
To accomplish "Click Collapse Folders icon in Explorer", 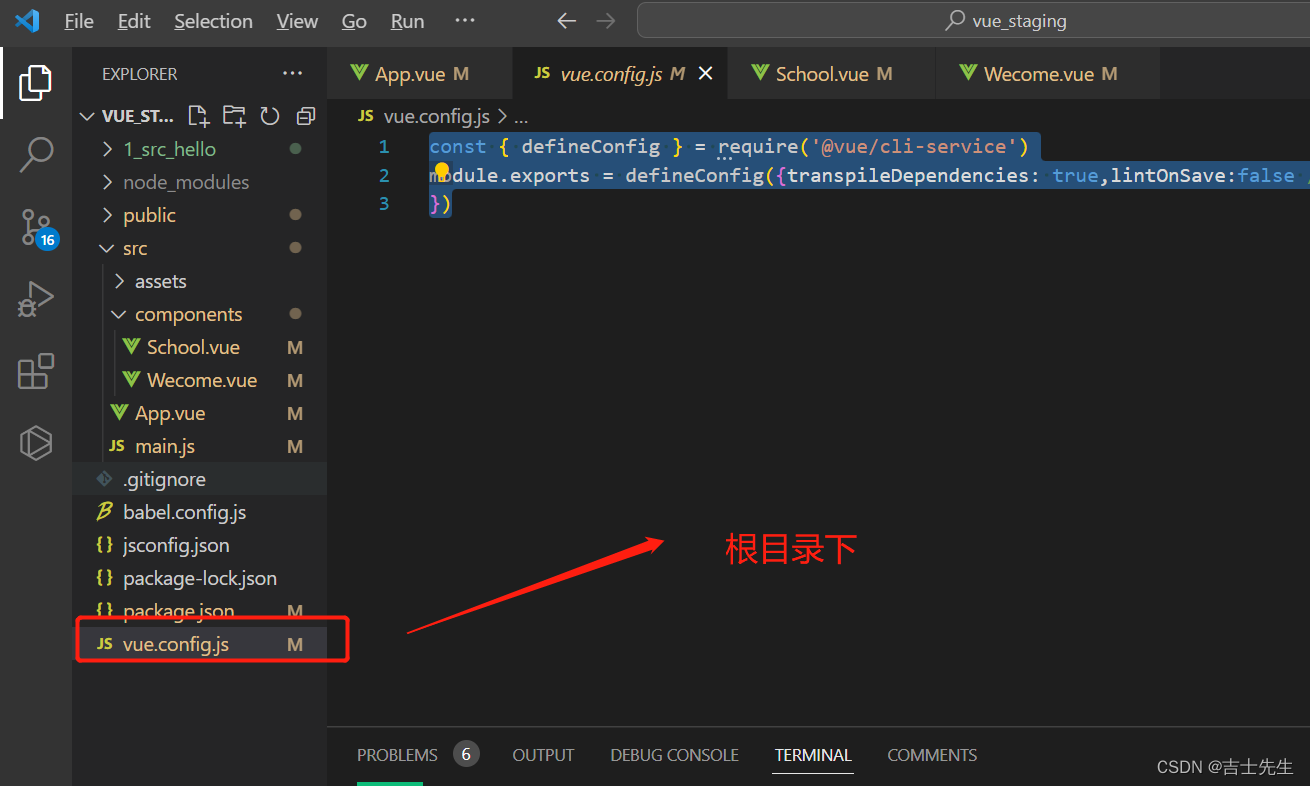I will 306,116.
